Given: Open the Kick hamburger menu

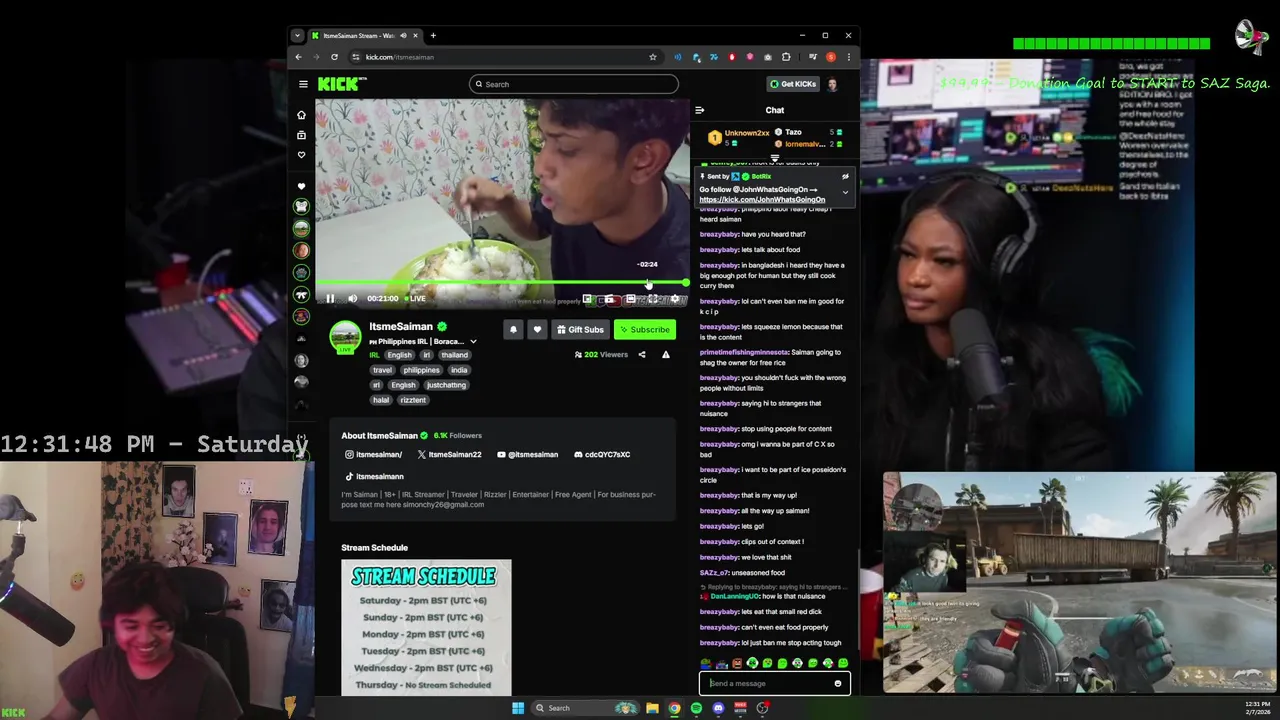Looking at the screenshot, I should point(303,84).
